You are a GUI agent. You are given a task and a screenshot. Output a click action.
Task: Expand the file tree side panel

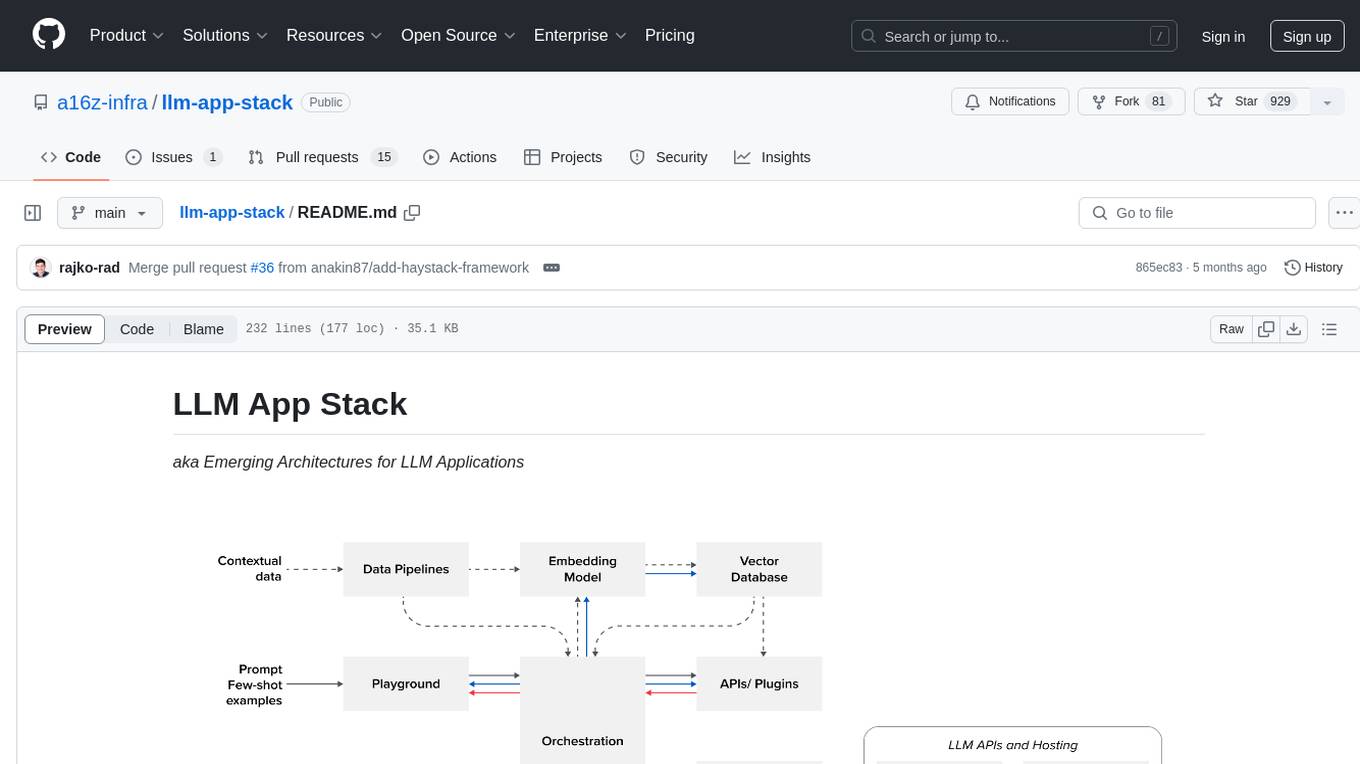point(33,213)
